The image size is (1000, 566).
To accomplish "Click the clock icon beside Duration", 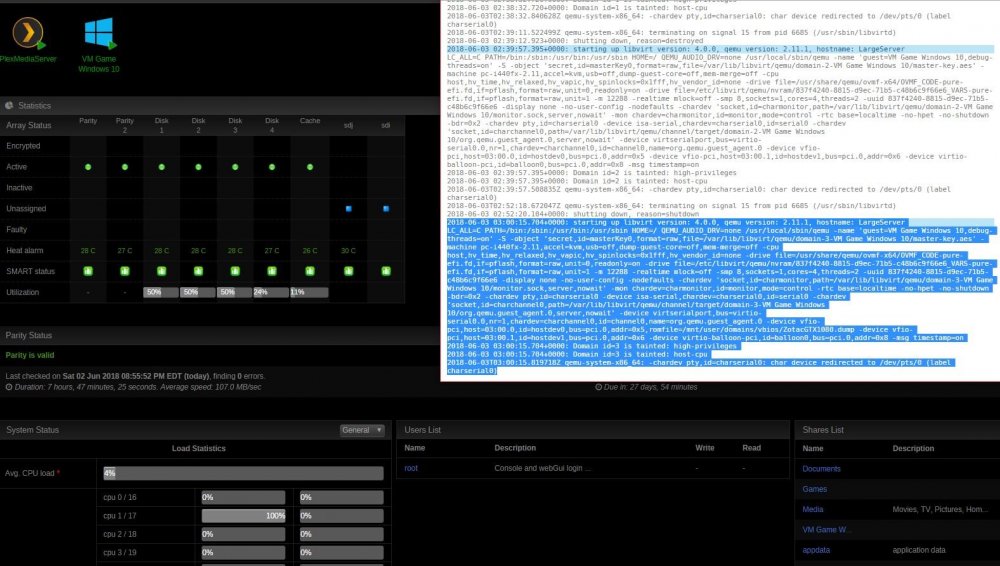I will coord(9,387).
